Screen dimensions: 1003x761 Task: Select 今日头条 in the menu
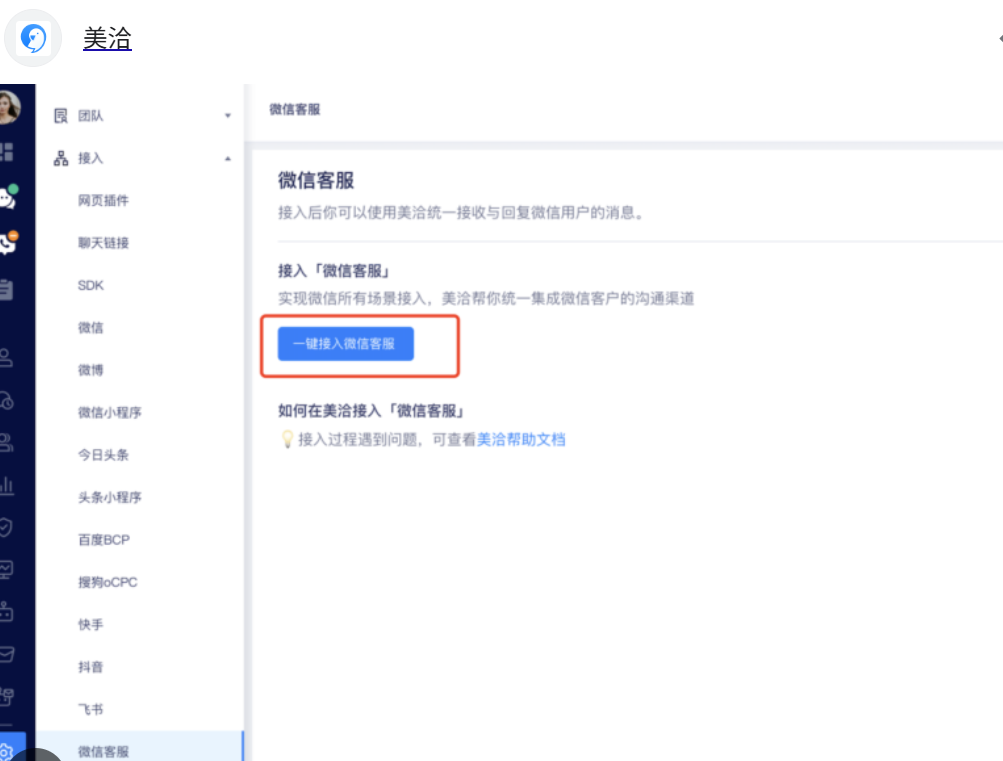click(103, 455)
